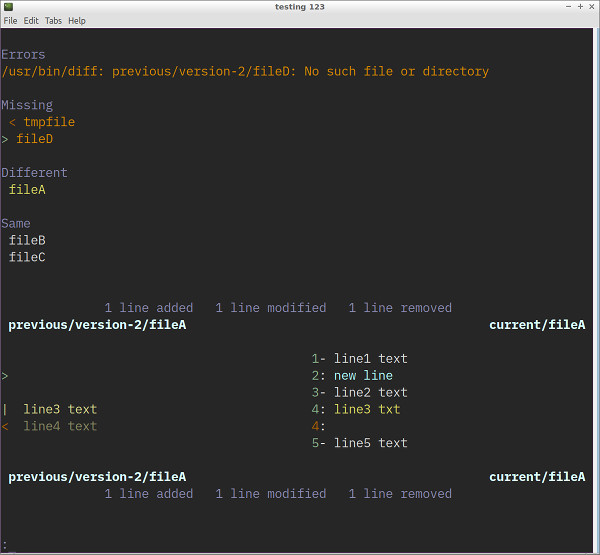The width and height of the screenshot is (600, 555).
Task: Click the lower '1 line added' summary
Action: click(x=149, y=494)
